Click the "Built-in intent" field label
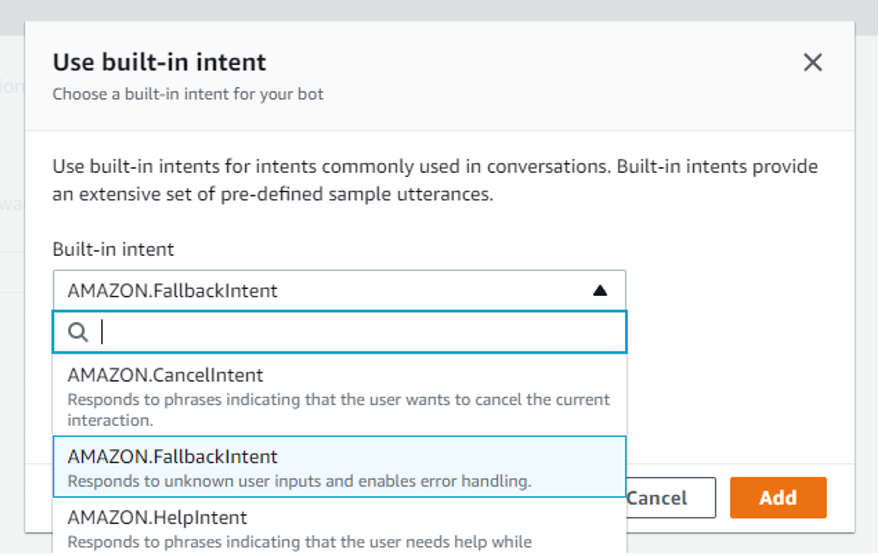The width and height of the screenshot is (879, 556). (x=113, y=249)
